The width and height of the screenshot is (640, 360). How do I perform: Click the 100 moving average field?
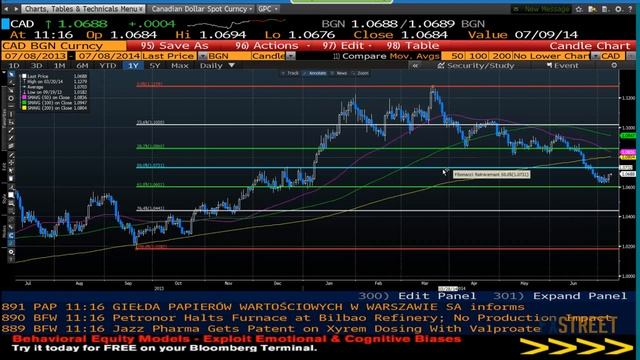point(478,56)
